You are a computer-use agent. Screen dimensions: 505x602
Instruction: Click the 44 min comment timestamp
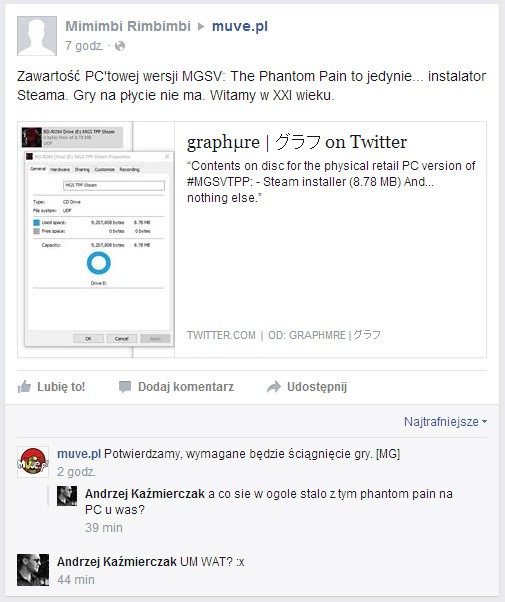pyautogui.click(x=76, y=580)
